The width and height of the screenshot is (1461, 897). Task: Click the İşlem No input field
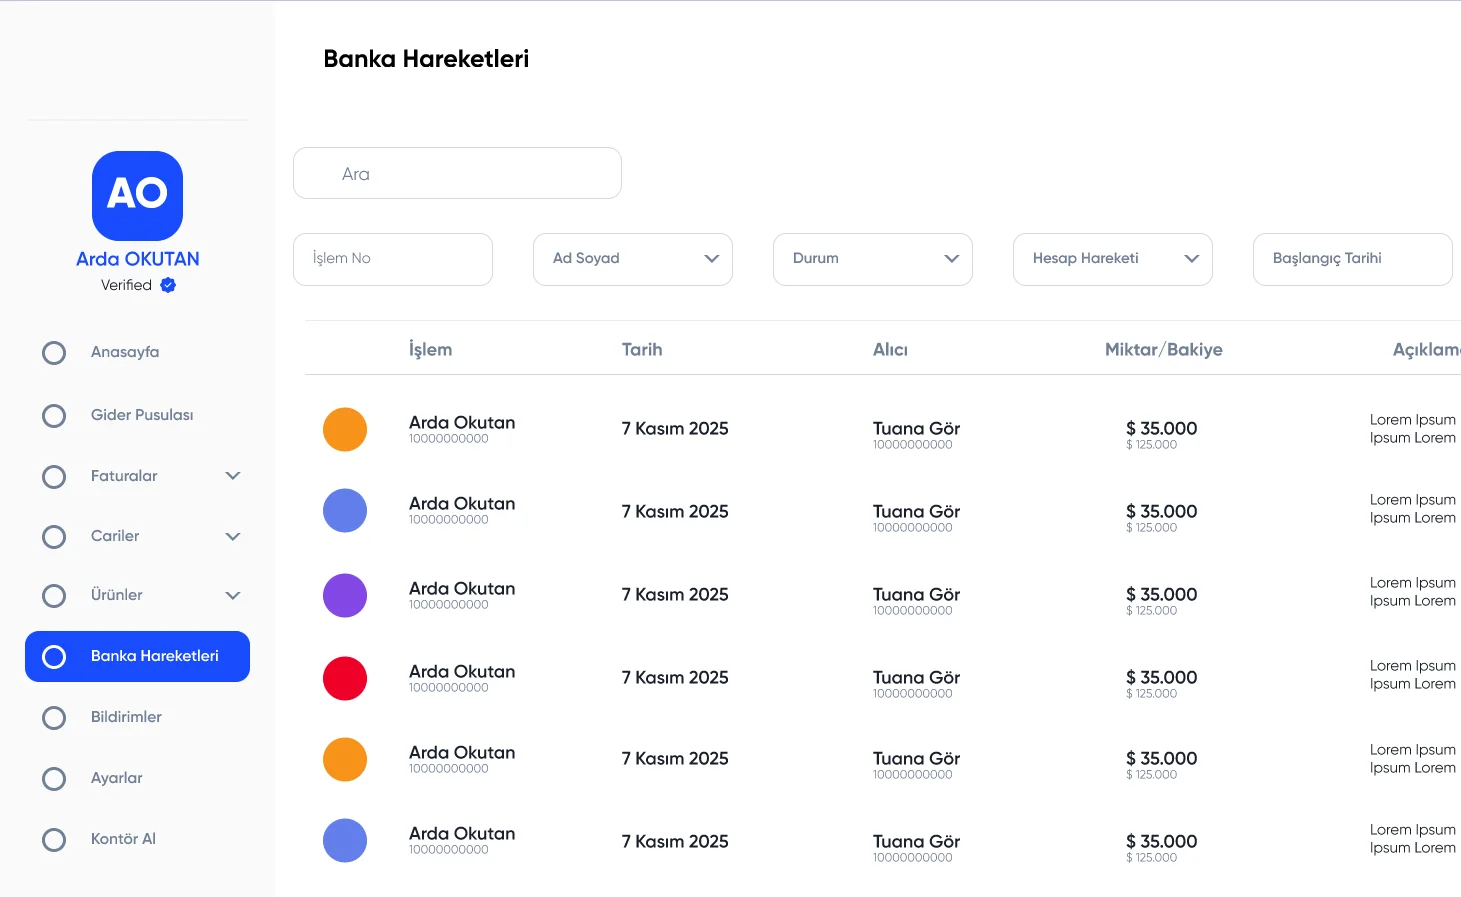tap(392, 259)
